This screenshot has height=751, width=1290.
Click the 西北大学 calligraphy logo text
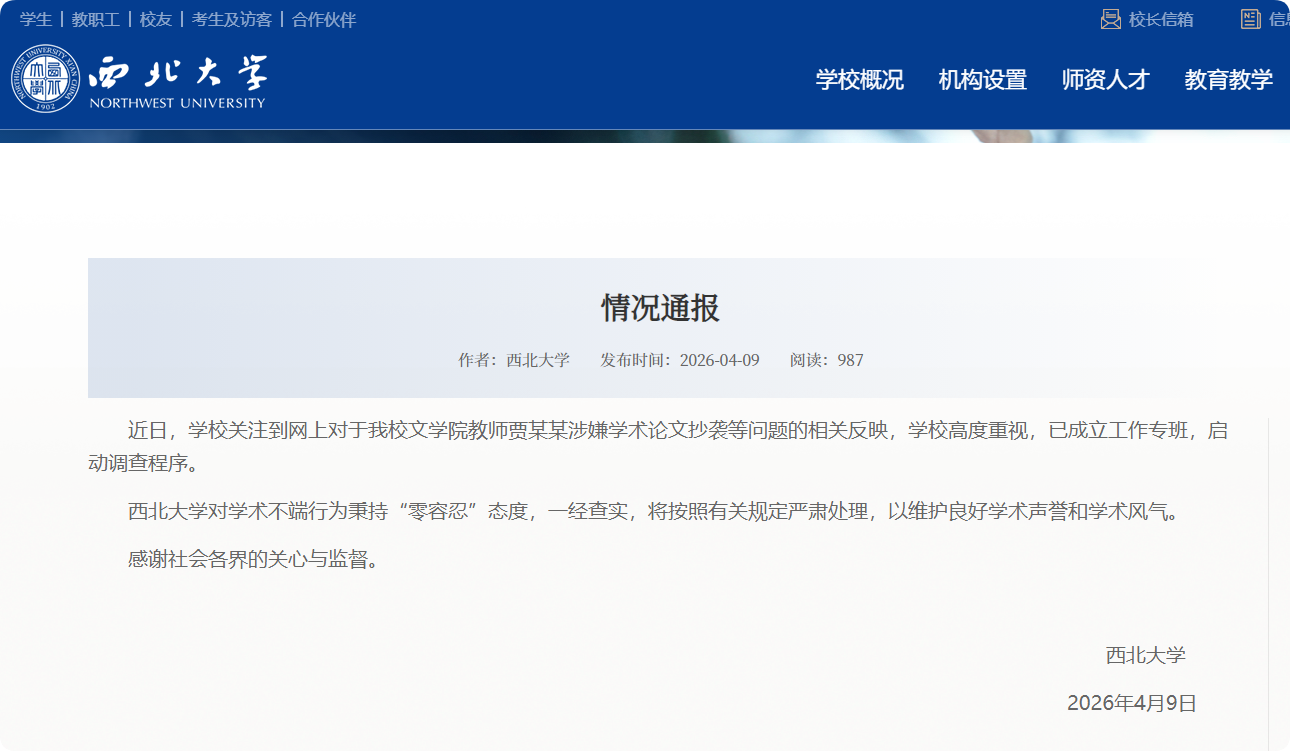click(x=178, y=73)
